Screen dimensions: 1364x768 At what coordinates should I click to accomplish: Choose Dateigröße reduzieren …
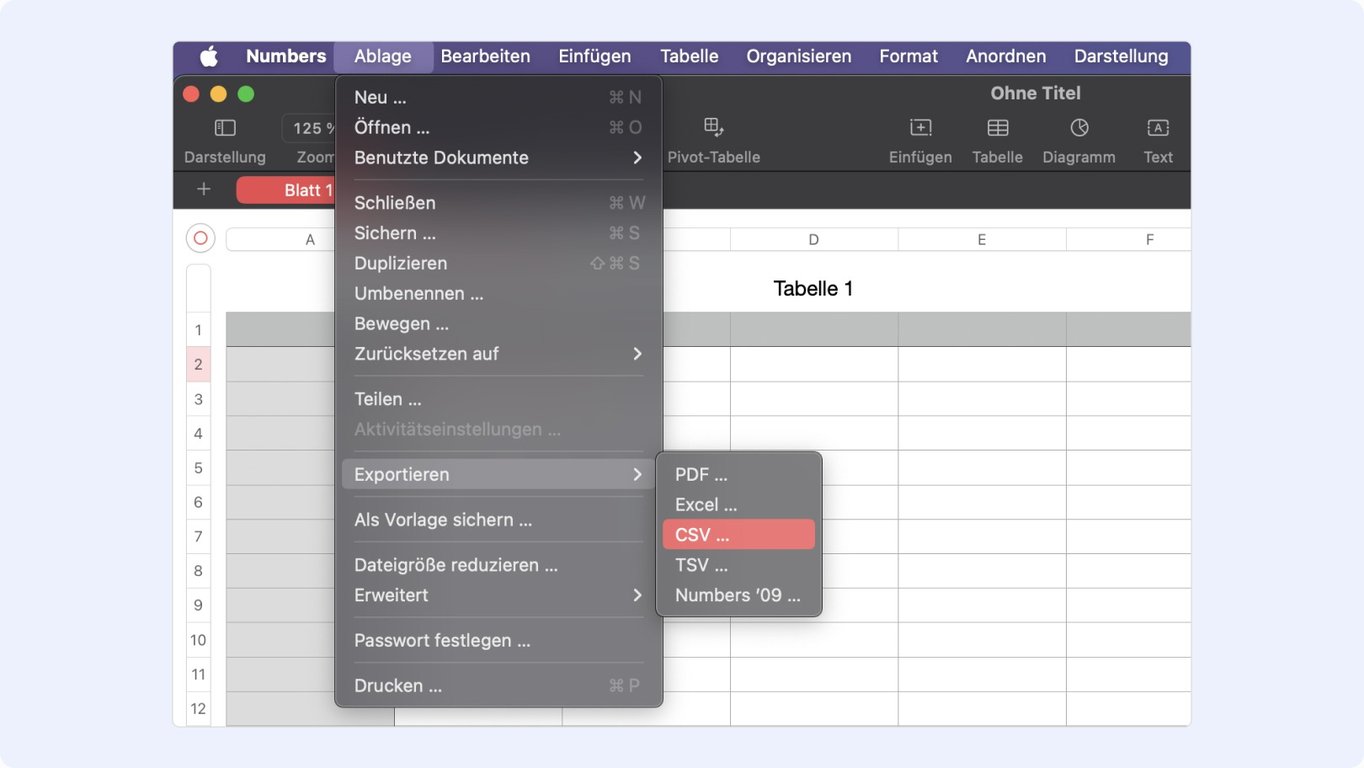498,565
